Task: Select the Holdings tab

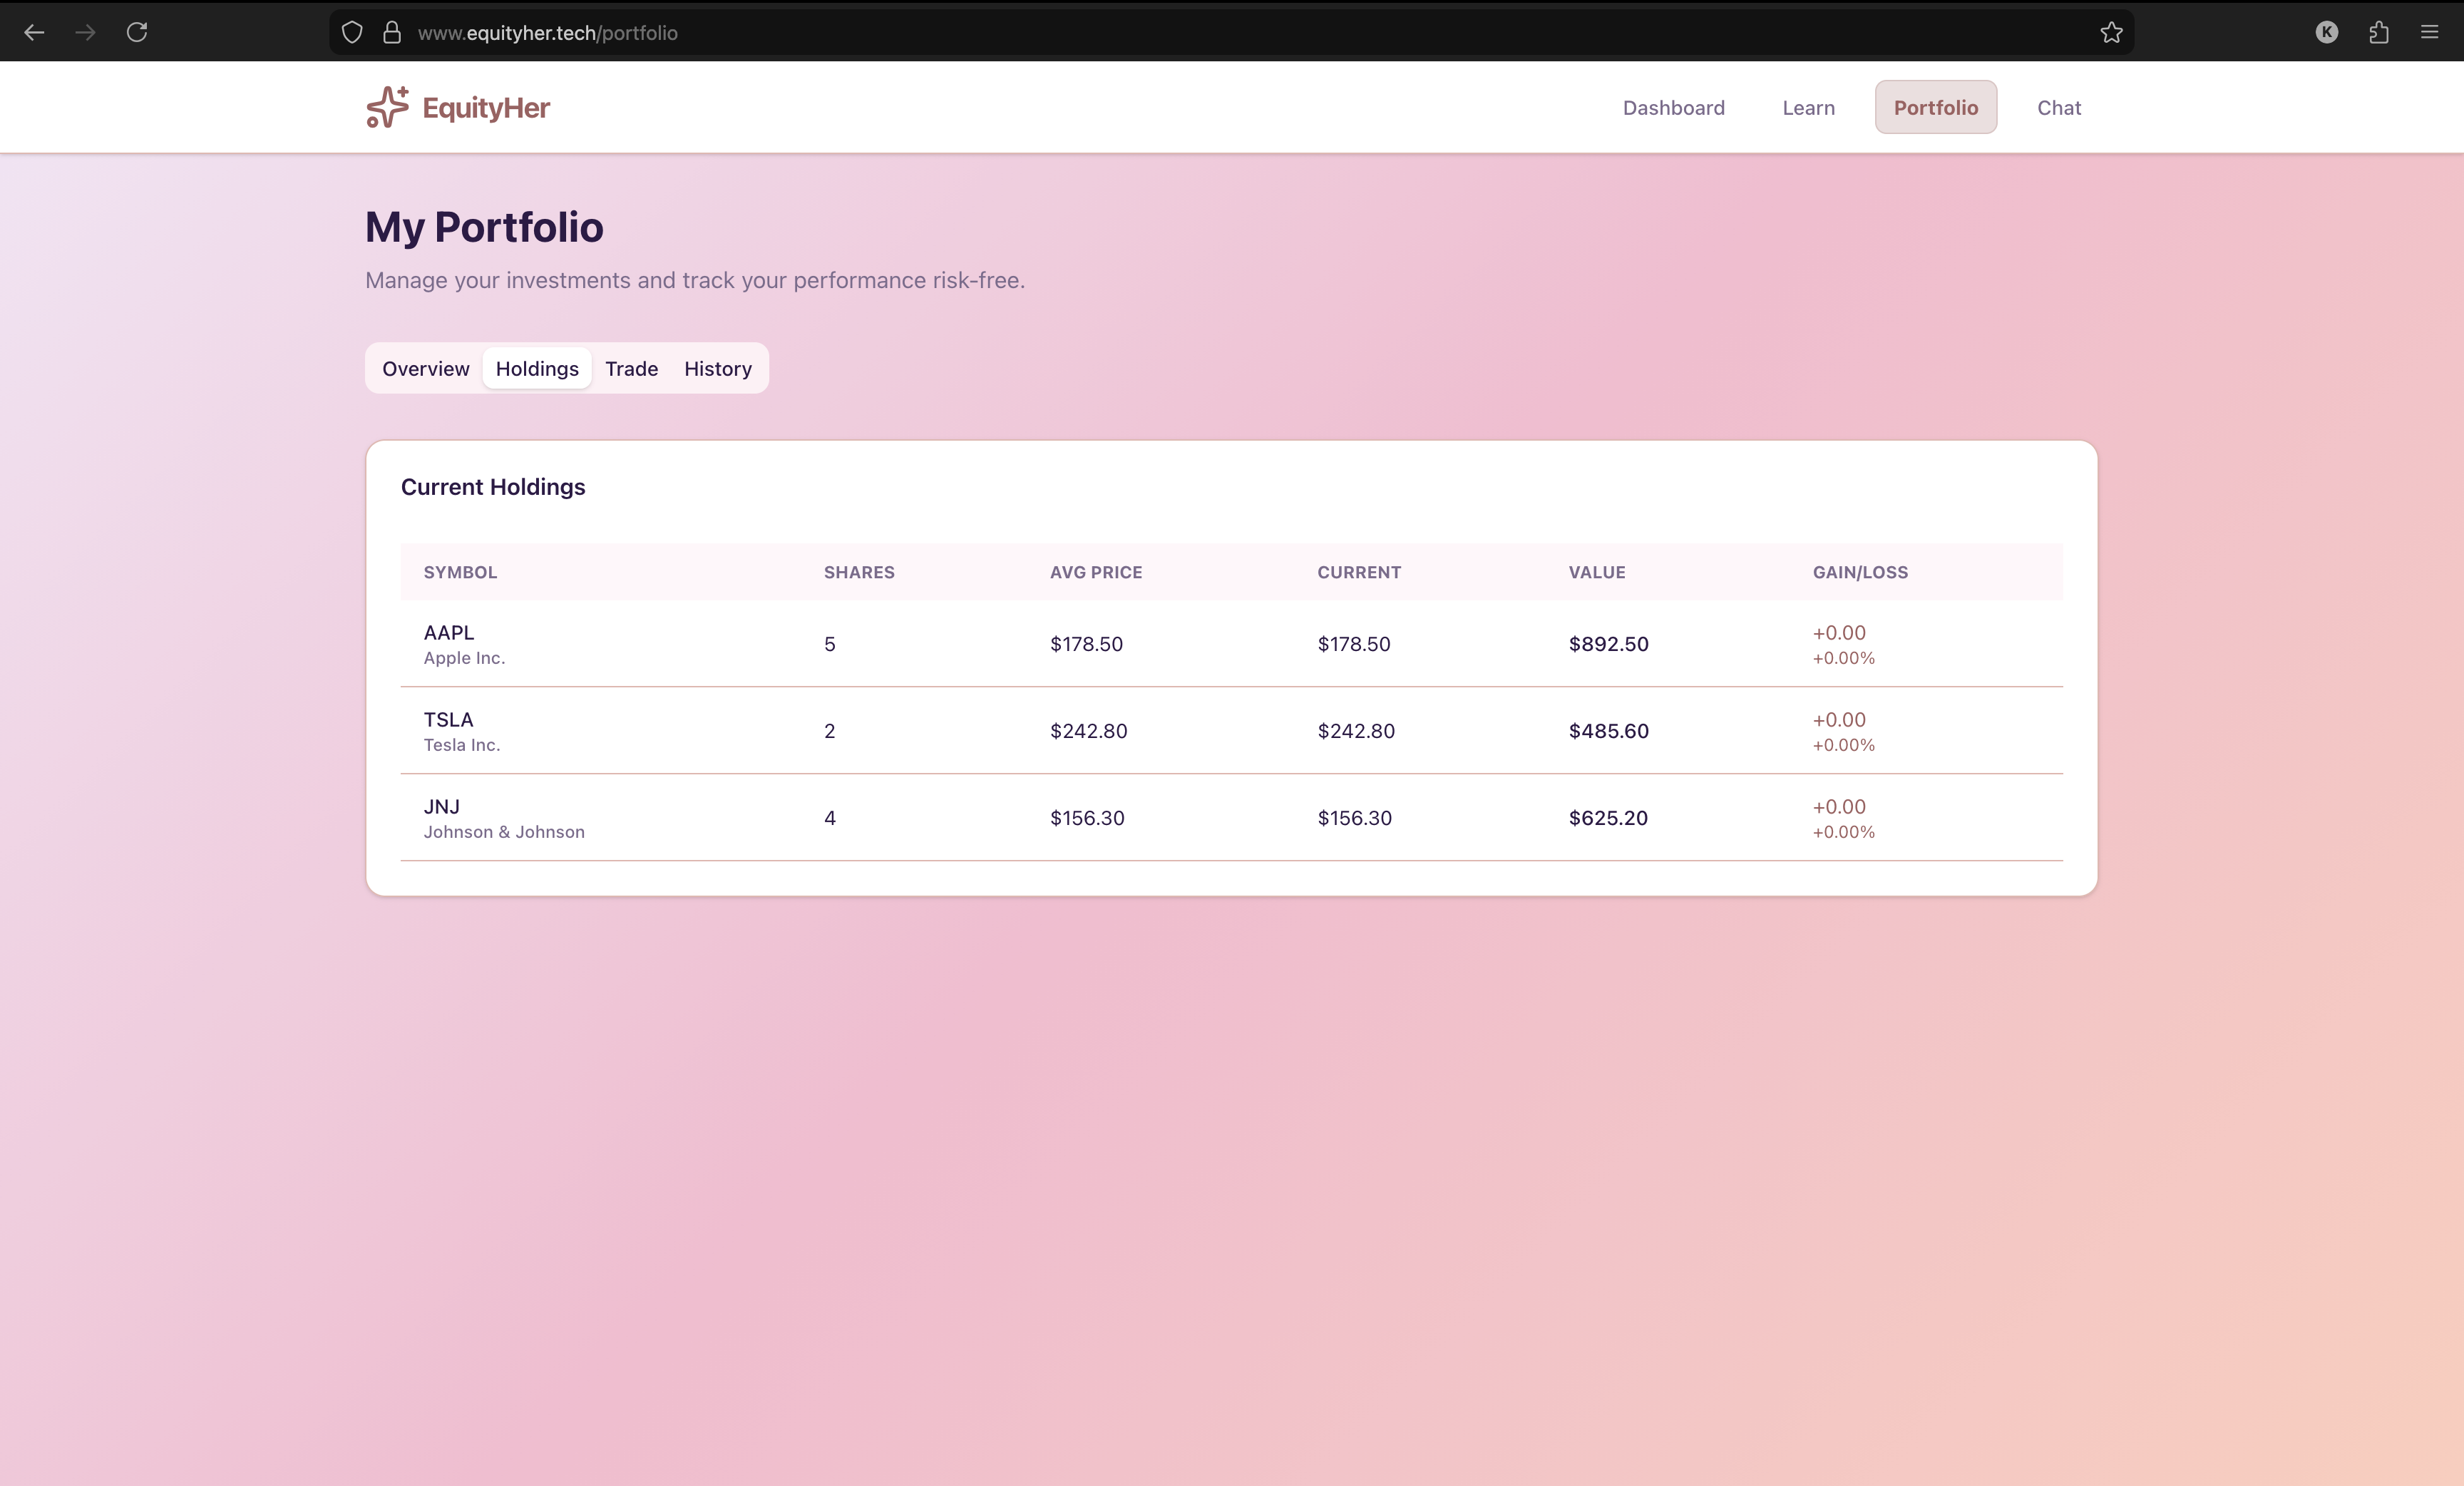Action: pyautogui.click(x=537, y=369)
